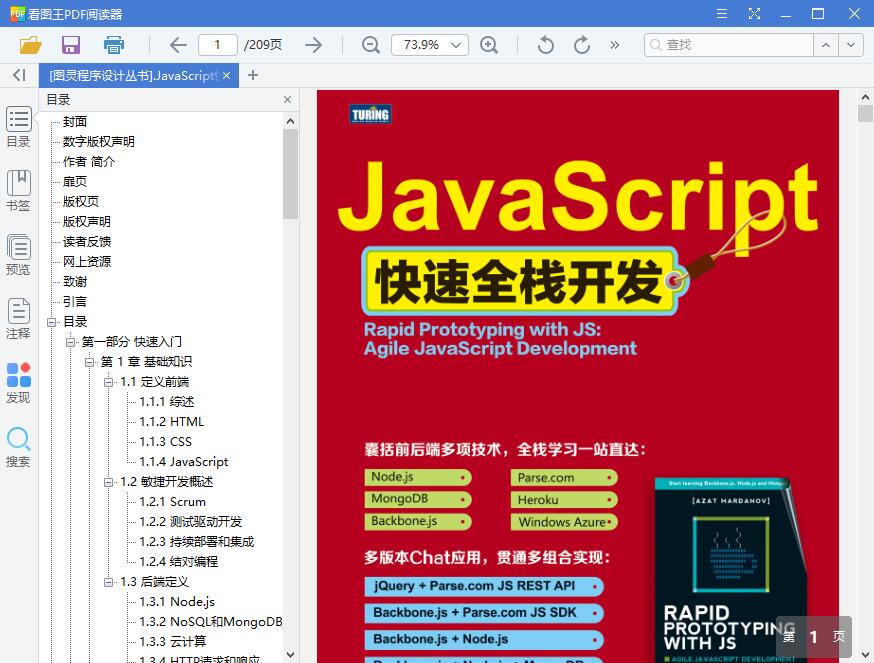Add a new tab with plus button
Image resolution: width=874 pixels, height=663 pixels.
(253, 75)
